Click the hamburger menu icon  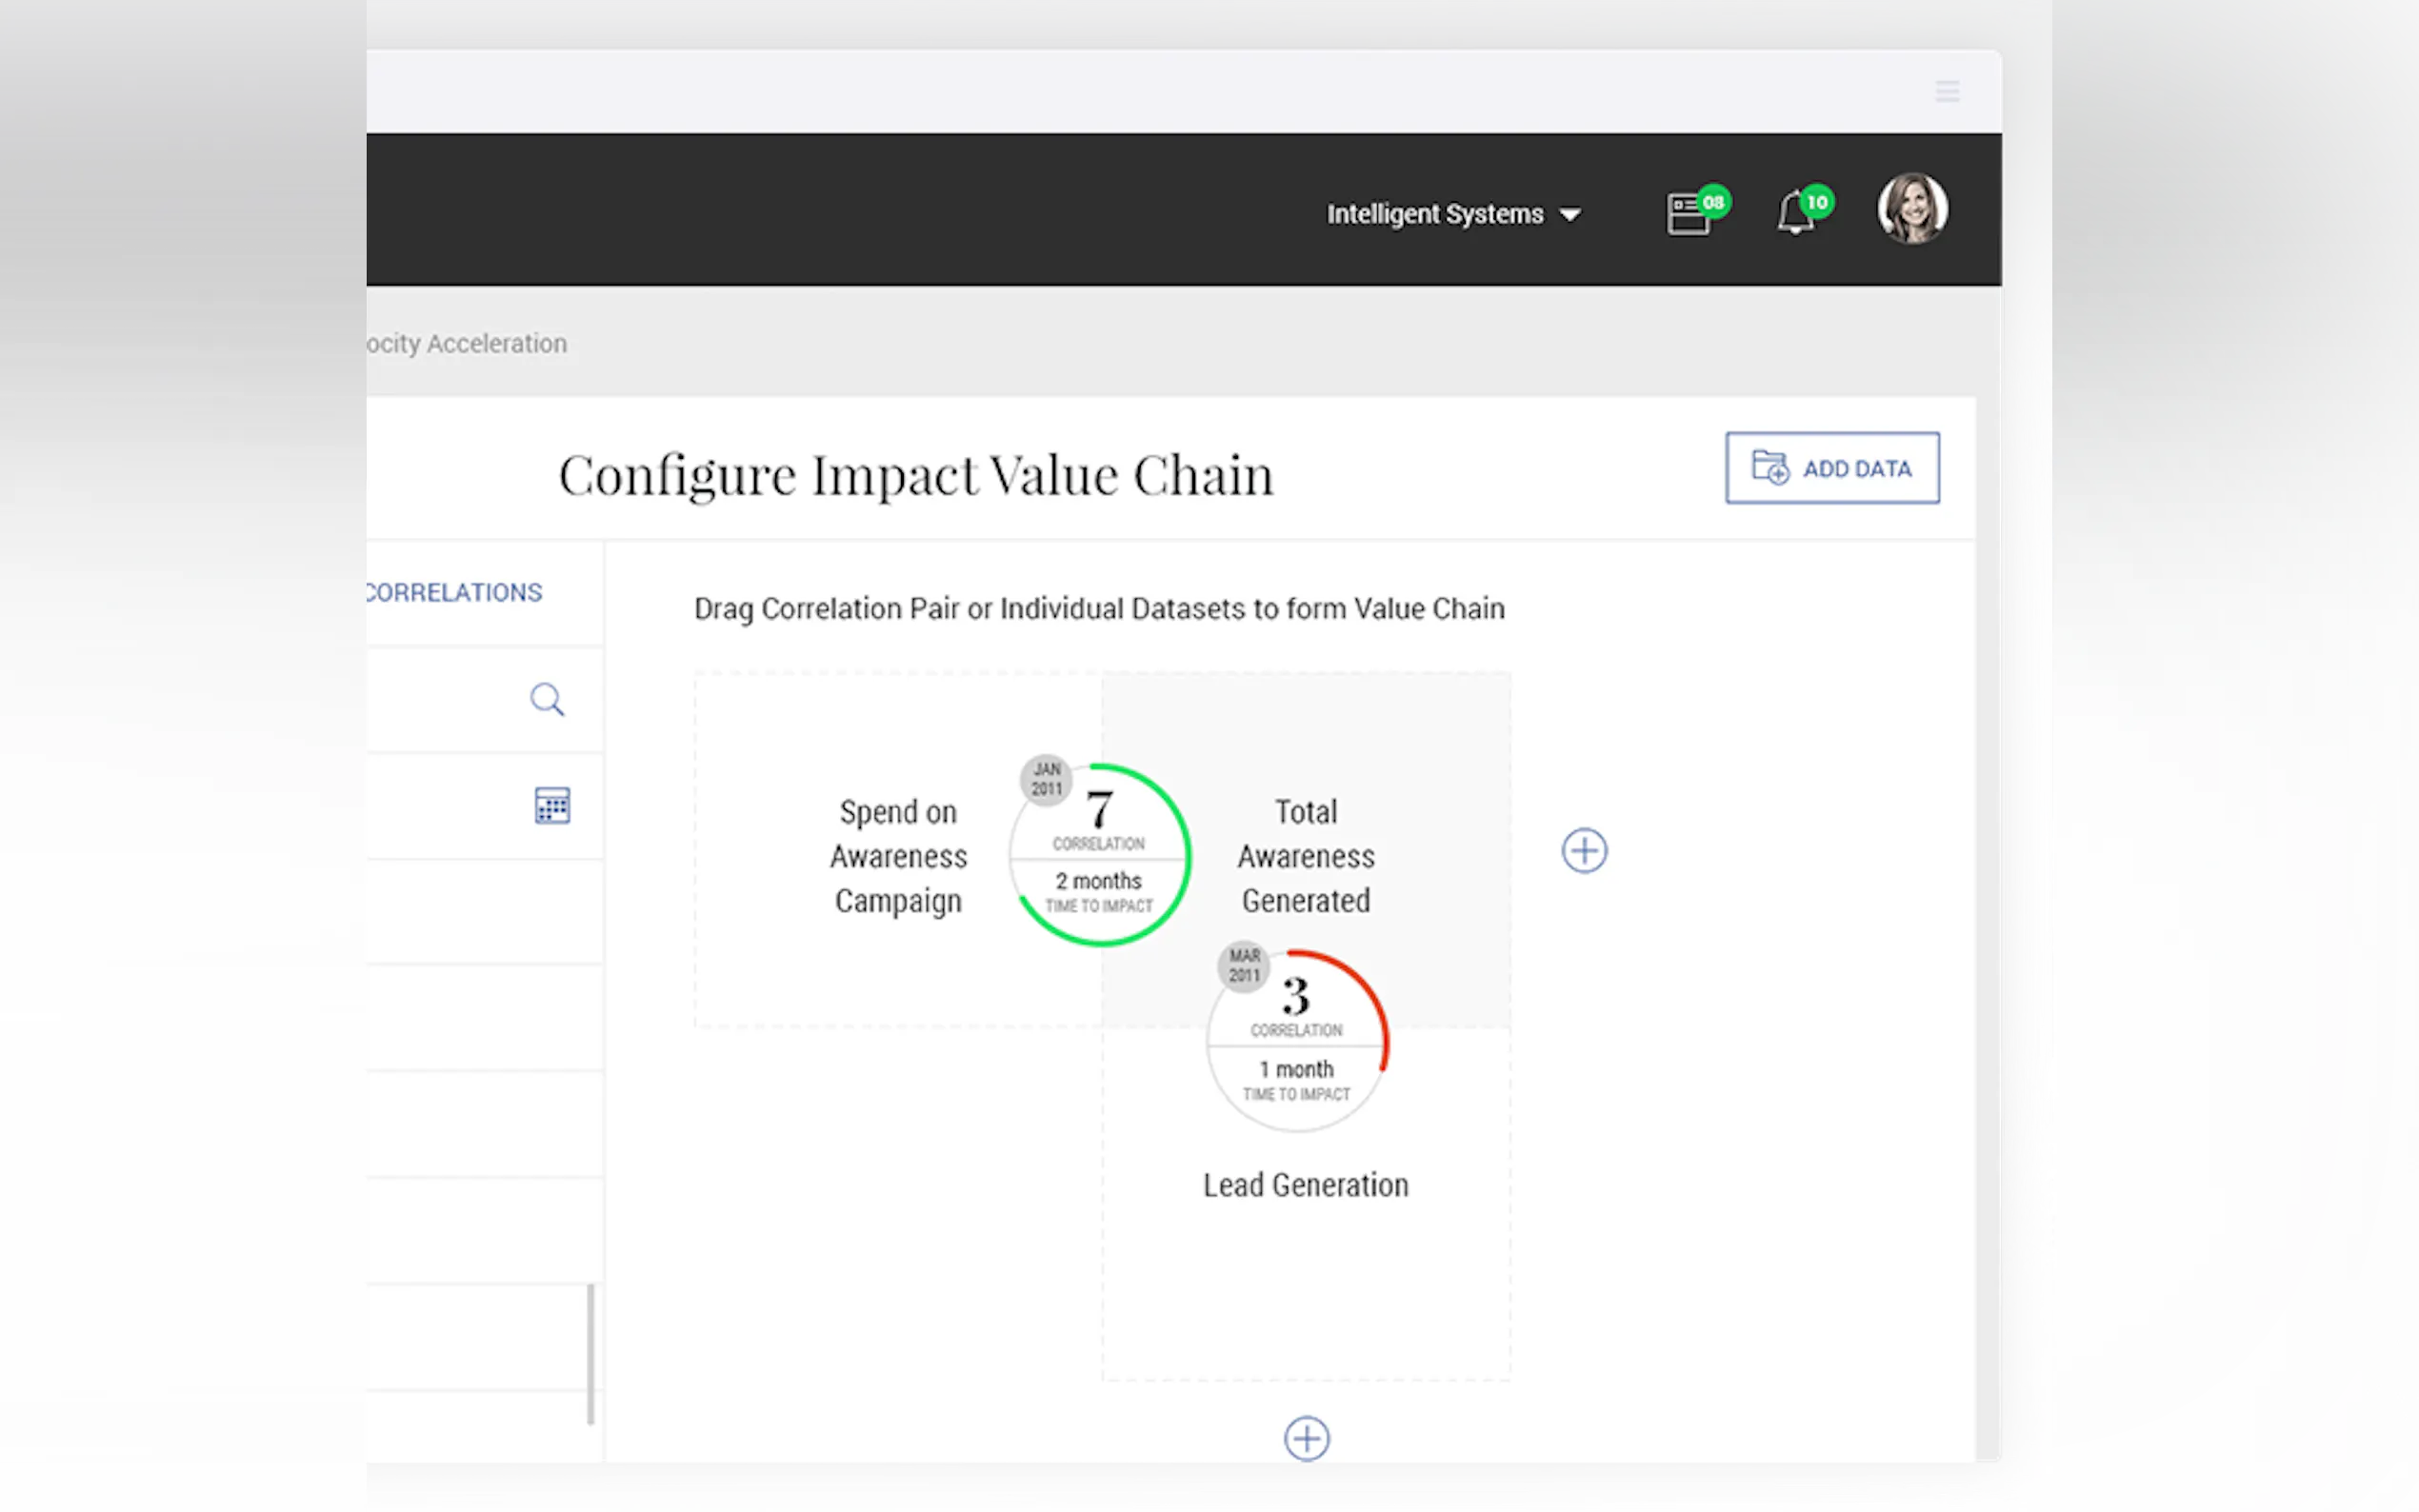point(1946,92)
